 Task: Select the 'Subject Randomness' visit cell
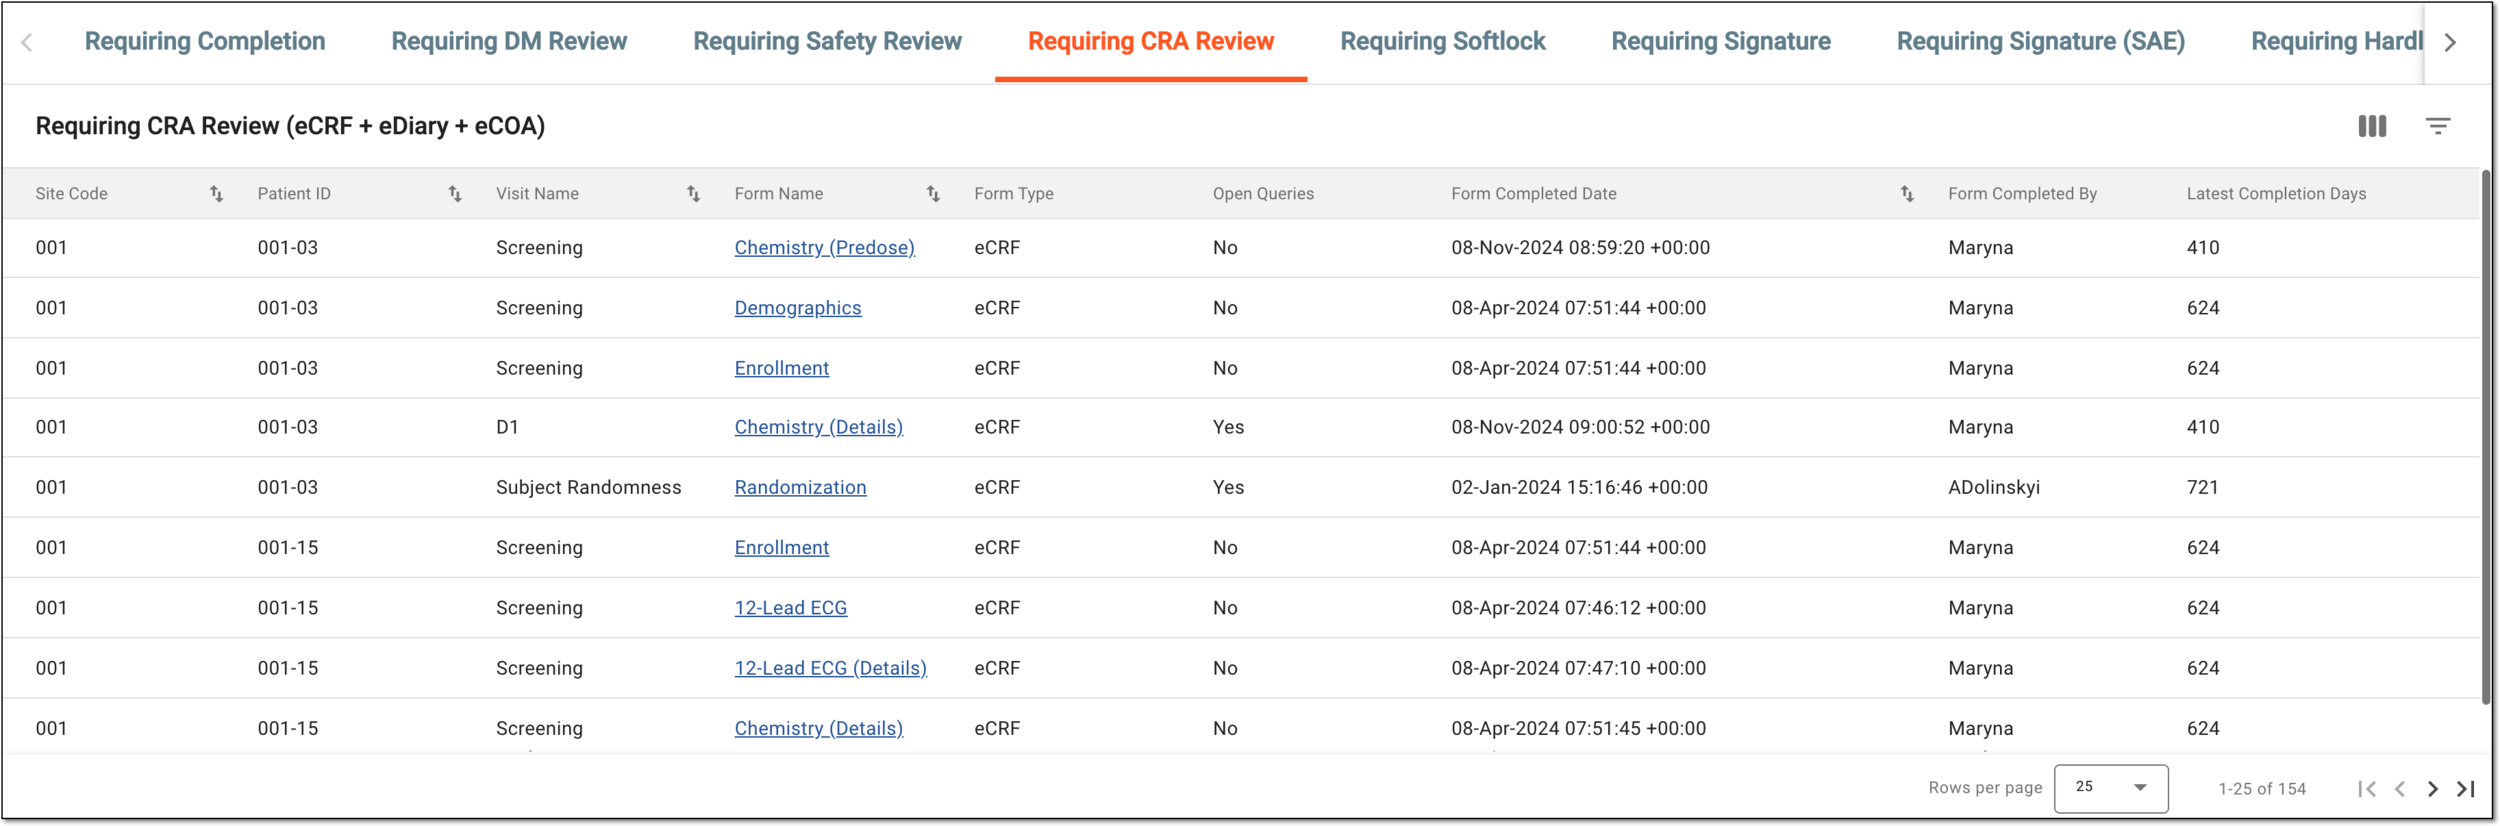pos(588,487)
